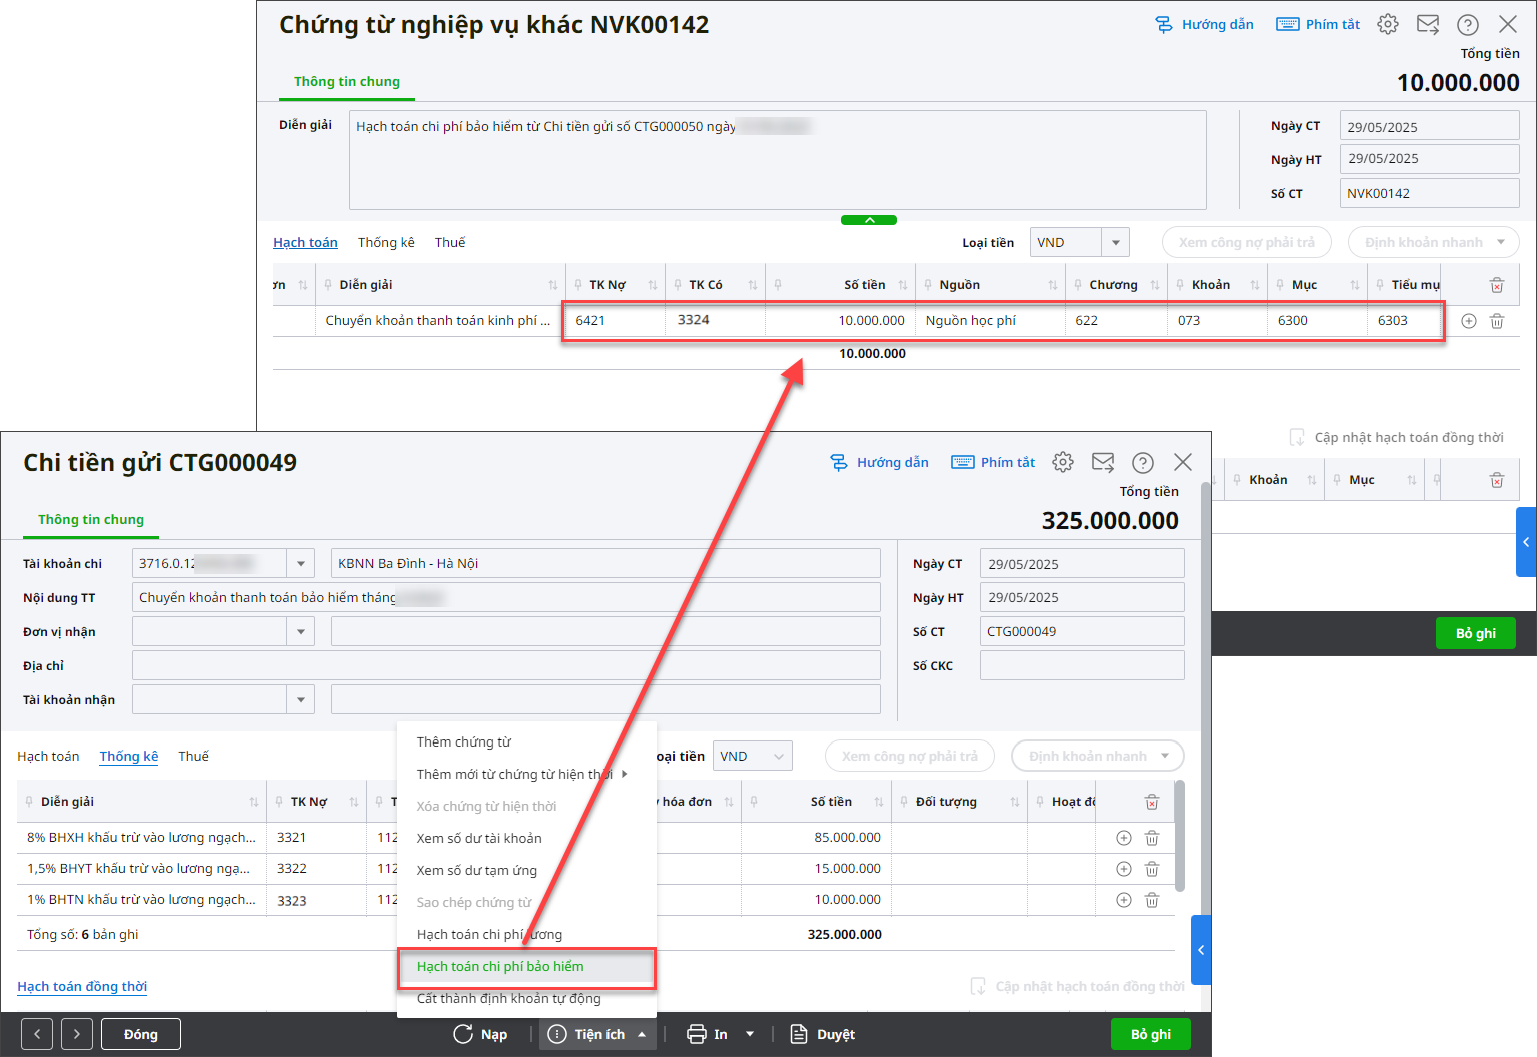
Task: Click Số CKC input field
Action: (x=1082, y=665)
